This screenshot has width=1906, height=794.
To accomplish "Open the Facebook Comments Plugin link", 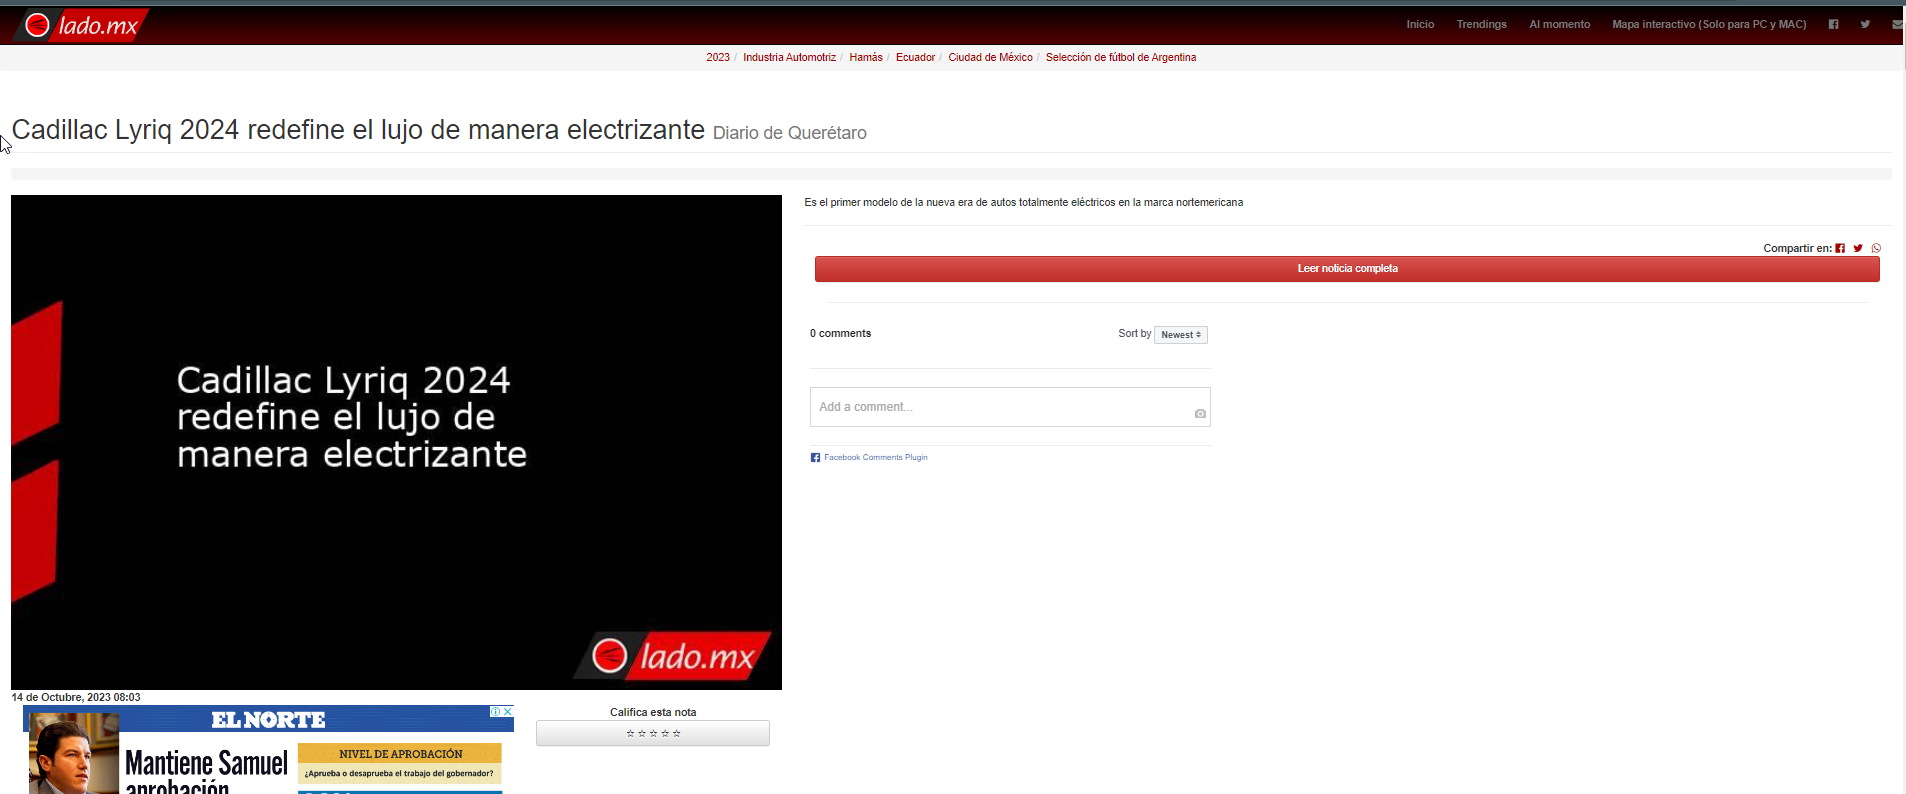I will click(876, 457).
